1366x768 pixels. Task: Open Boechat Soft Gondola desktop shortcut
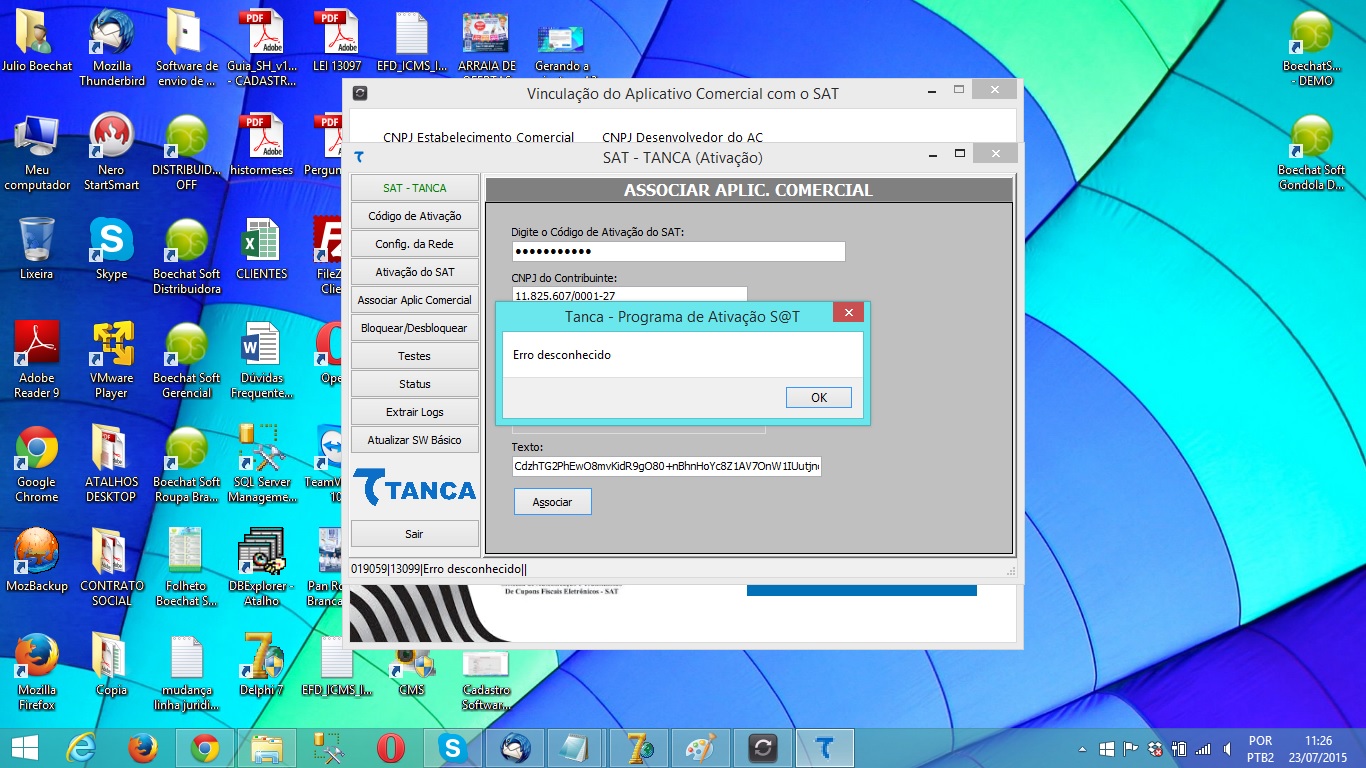(x=1312, y=152)
